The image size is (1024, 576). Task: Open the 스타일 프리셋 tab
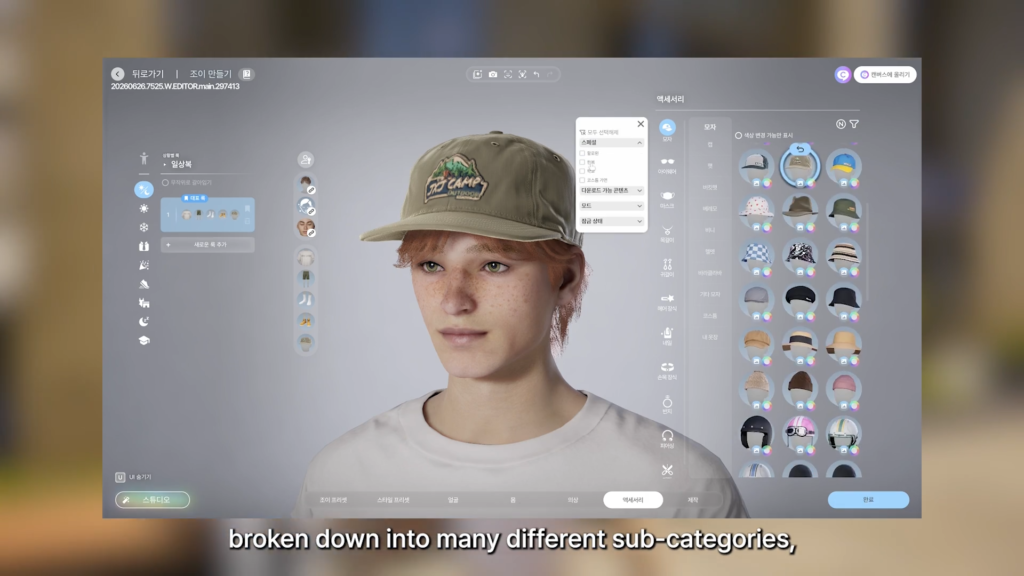393,500
